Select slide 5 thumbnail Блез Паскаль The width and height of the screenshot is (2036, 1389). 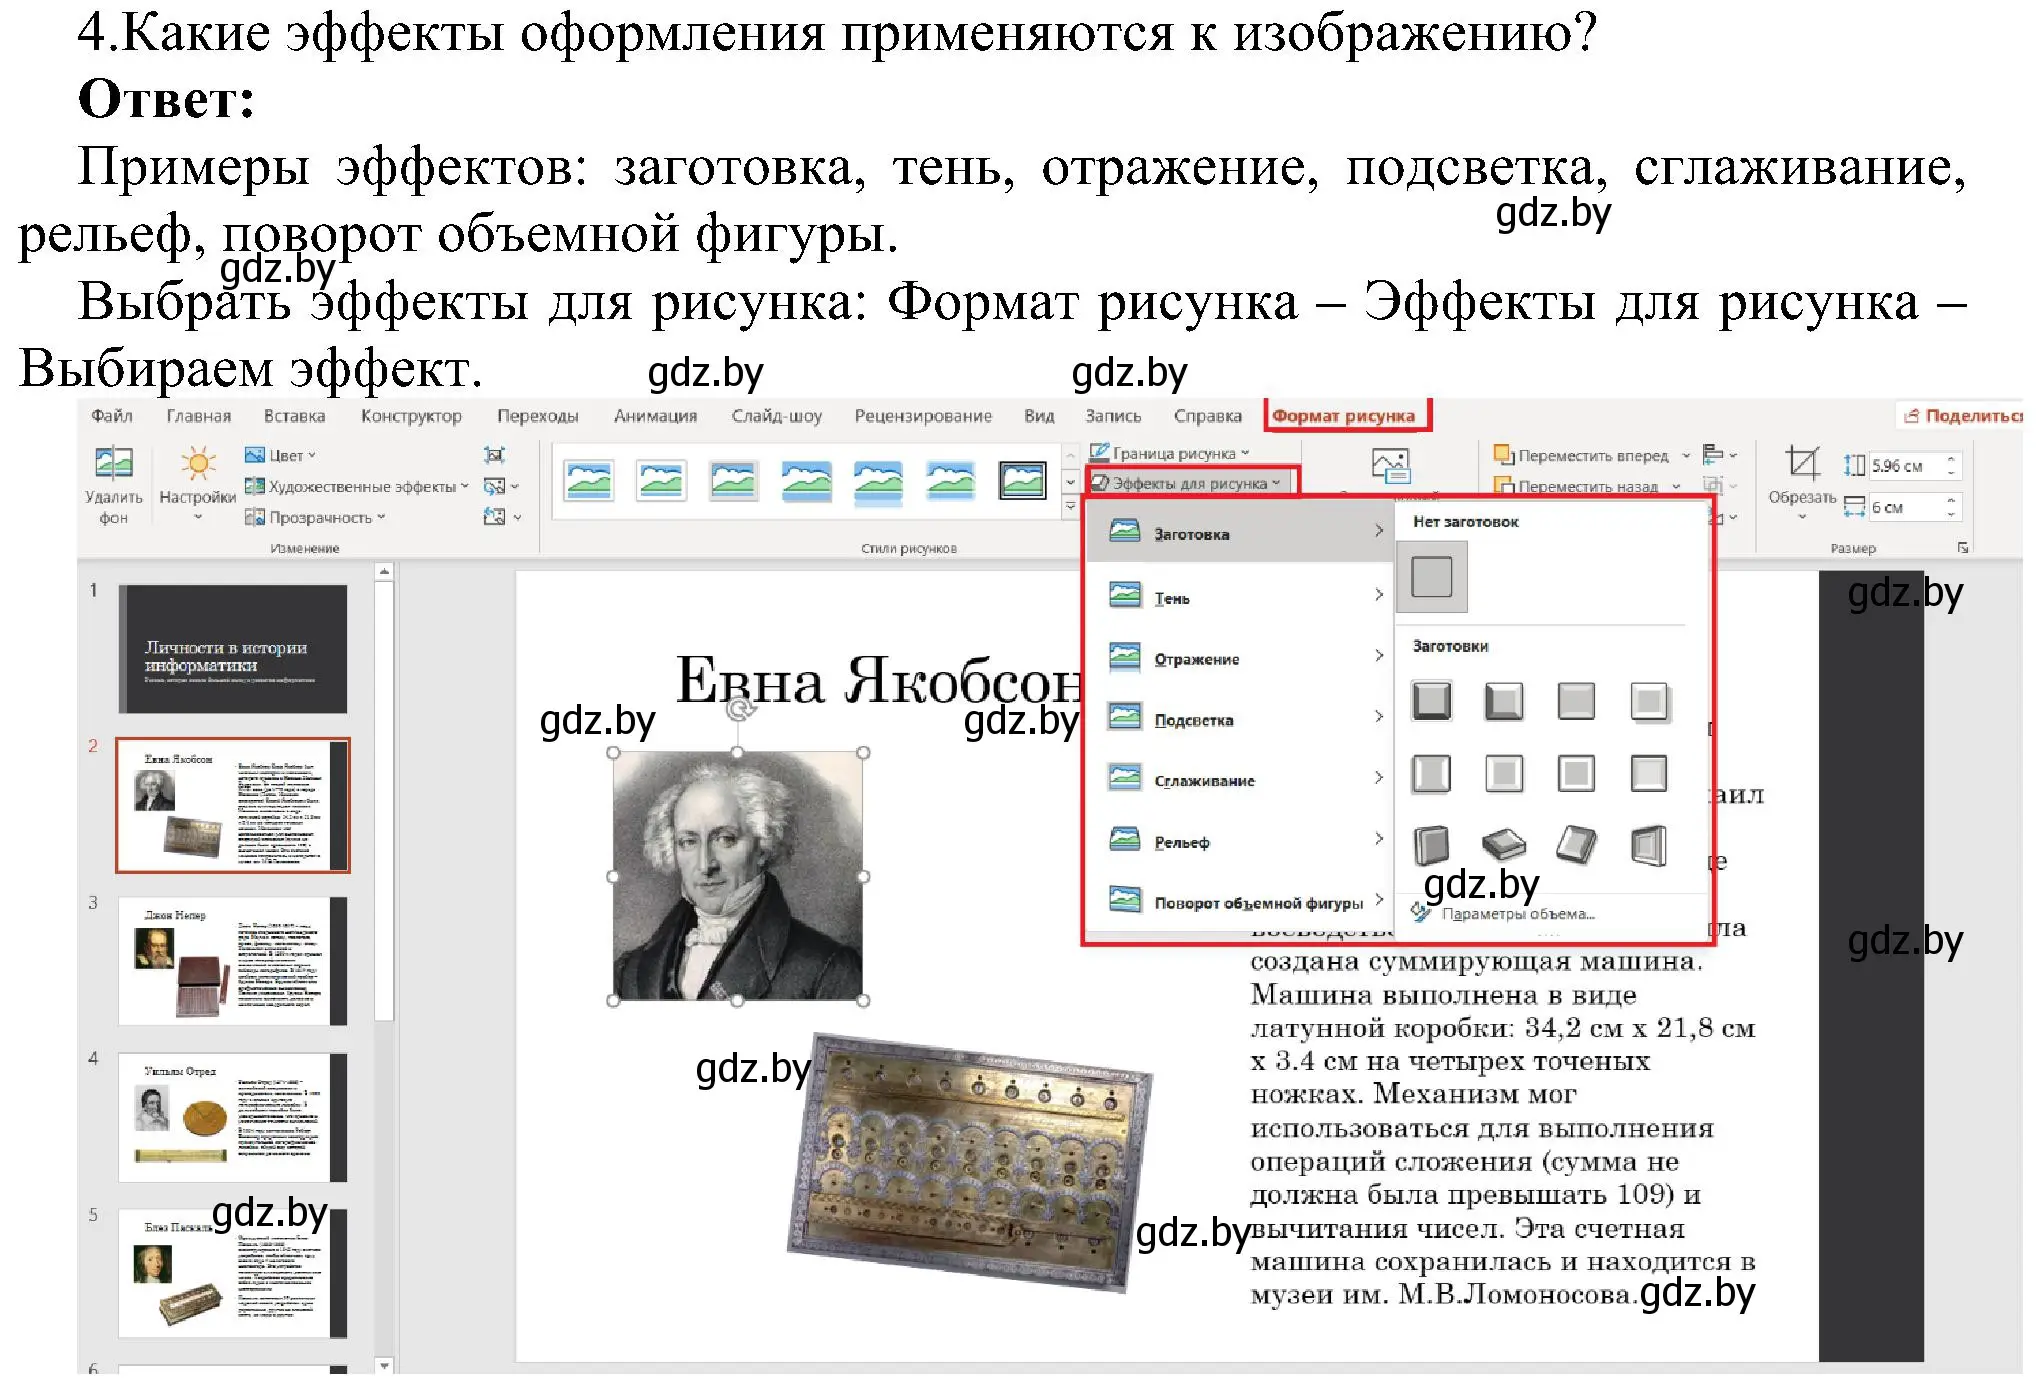[x=232, y=1273]
